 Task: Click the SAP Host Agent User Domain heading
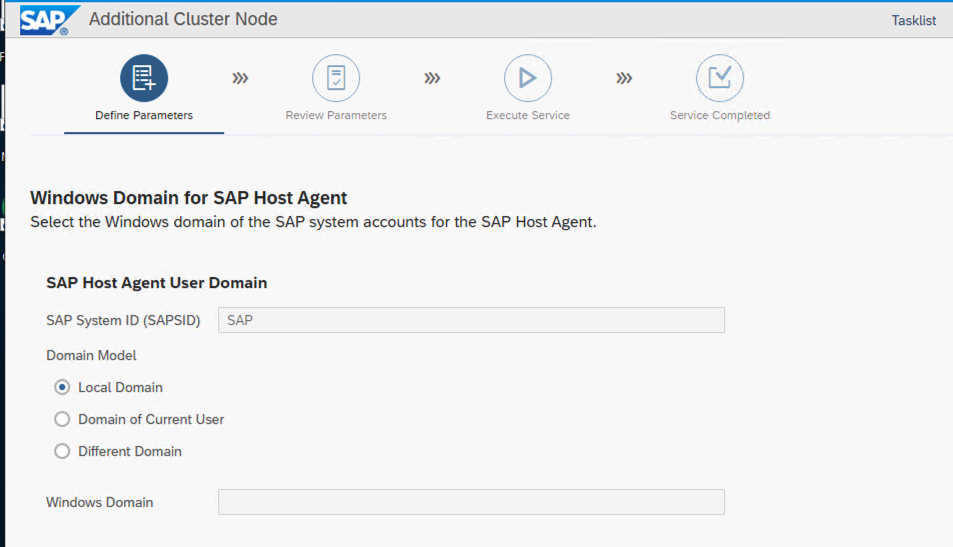157,283
